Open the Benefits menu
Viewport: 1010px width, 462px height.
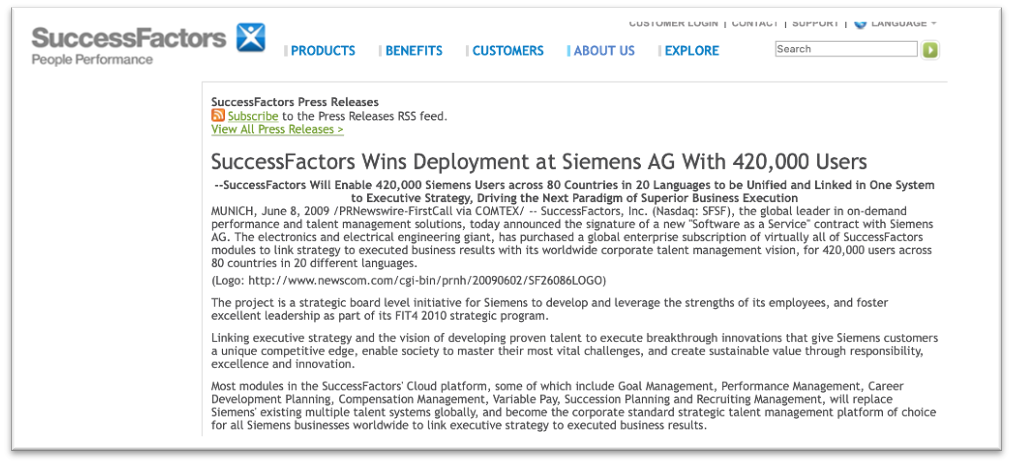pos(414,51)
